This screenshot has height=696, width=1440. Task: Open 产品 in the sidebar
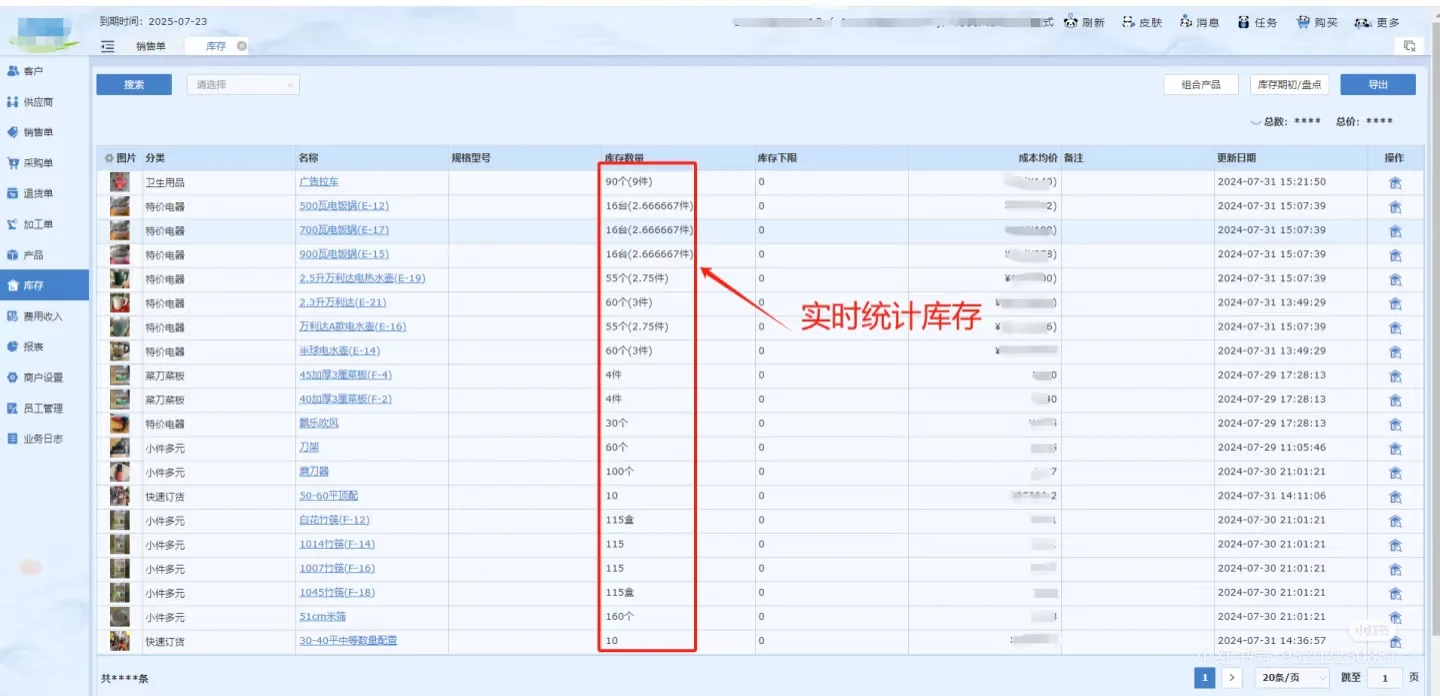click(44, 255)
